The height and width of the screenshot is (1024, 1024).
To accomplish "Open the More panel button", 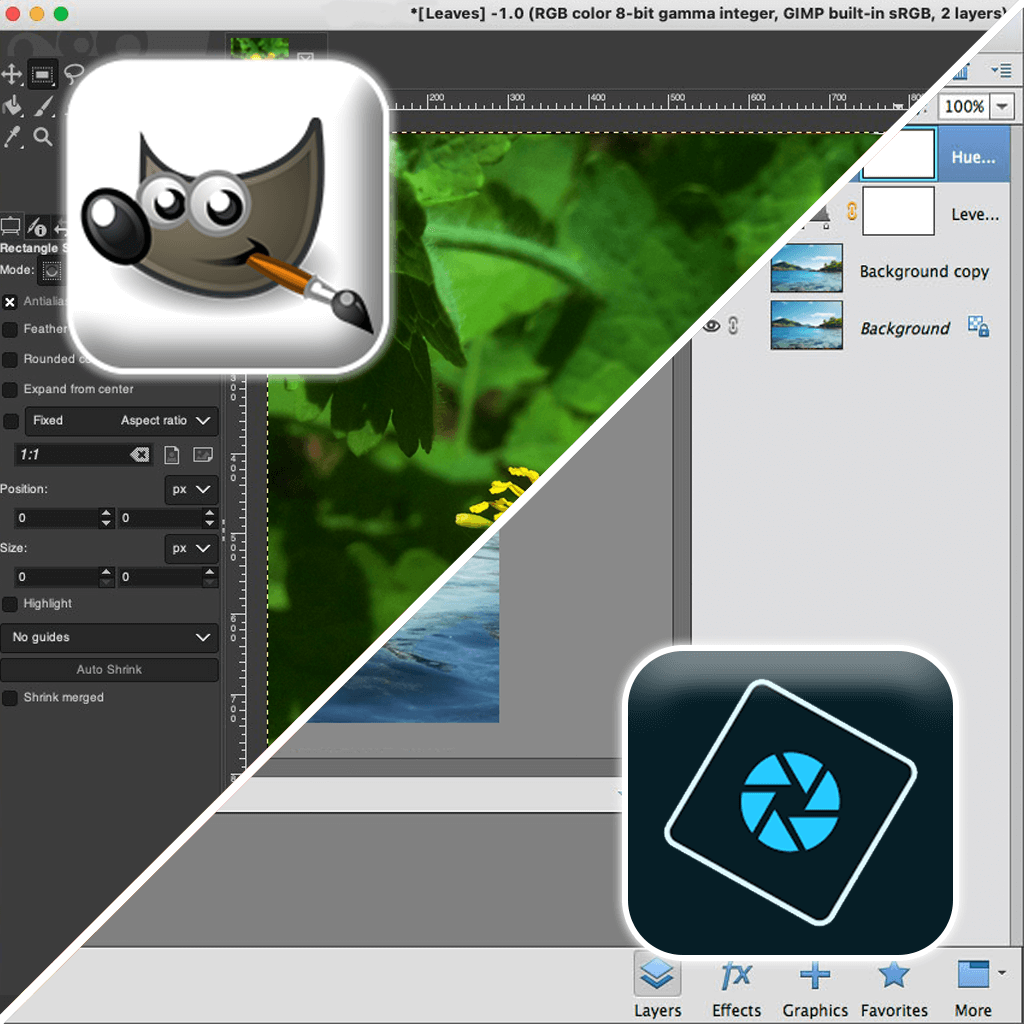I will click(x=973, y=987).
